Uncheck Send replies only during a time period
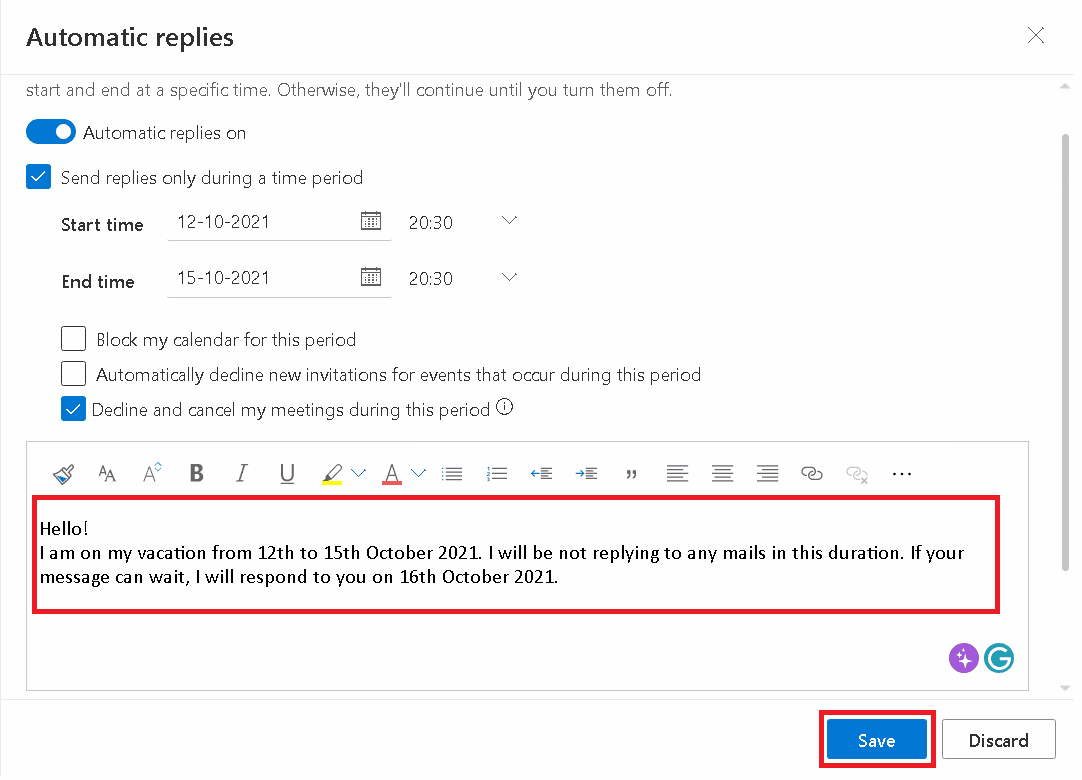 (x=39, y=178)
